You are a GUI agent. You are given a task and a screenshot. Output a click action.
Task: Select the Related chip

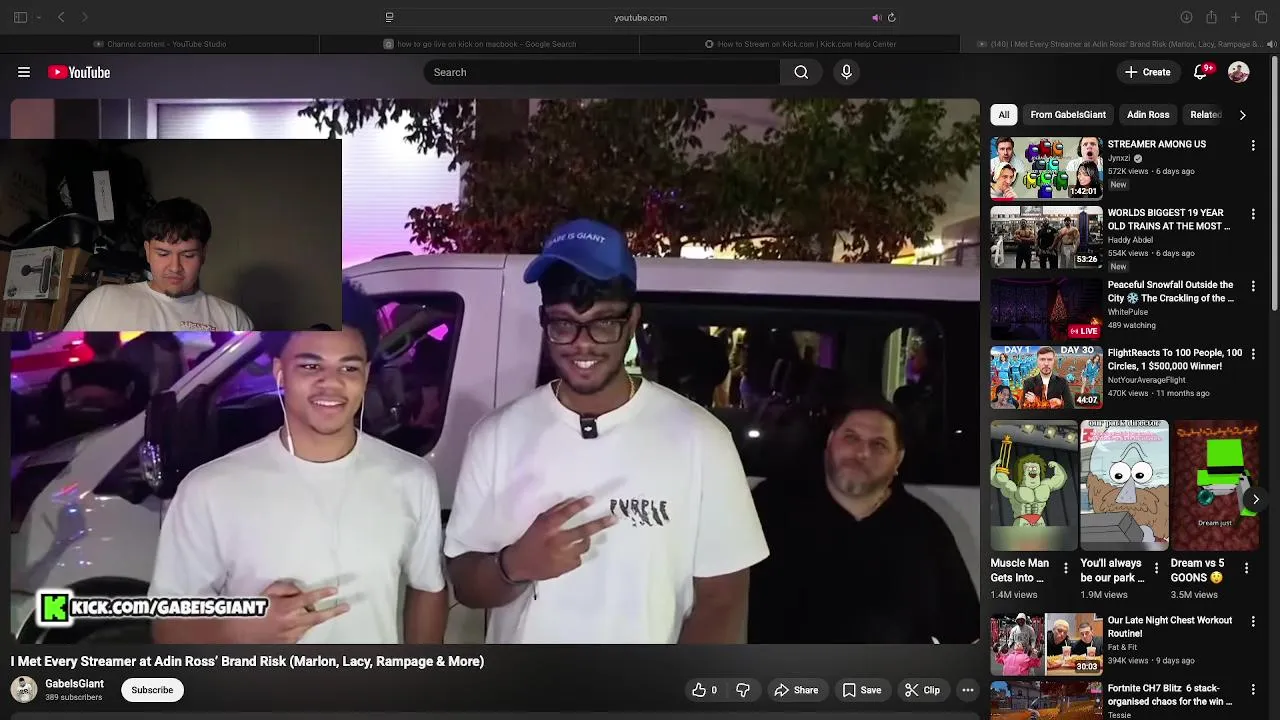(x=1205, y=114)
